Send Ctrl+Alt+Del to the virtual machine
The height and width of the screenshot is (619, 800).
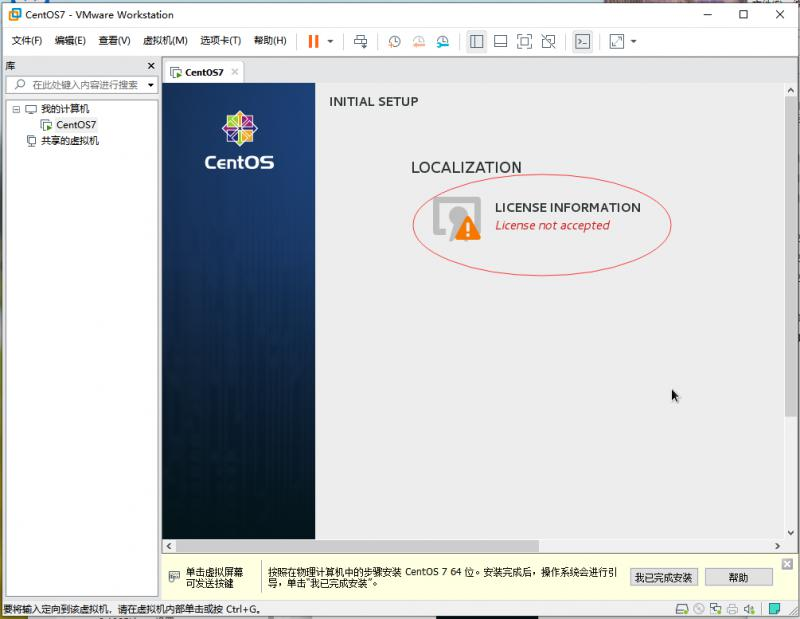tap(361, 41)
